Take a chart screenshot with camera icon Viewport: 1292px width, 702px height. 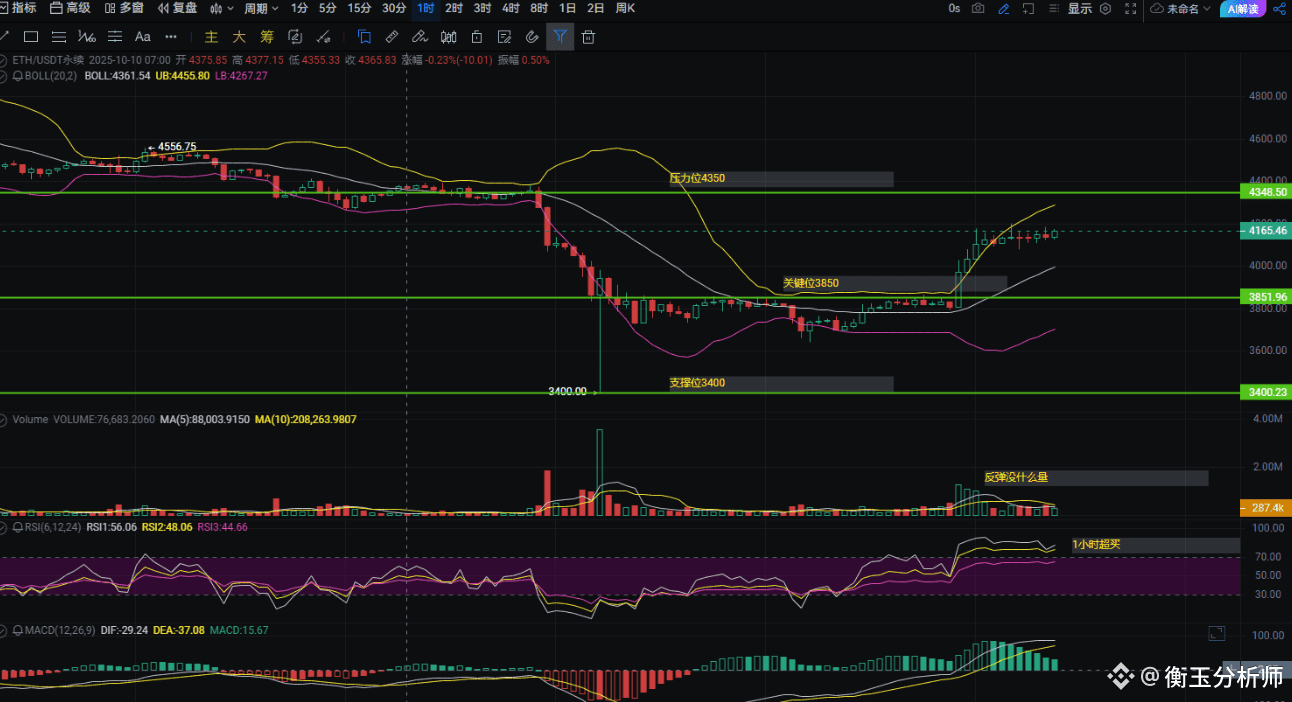pos(977,8)
